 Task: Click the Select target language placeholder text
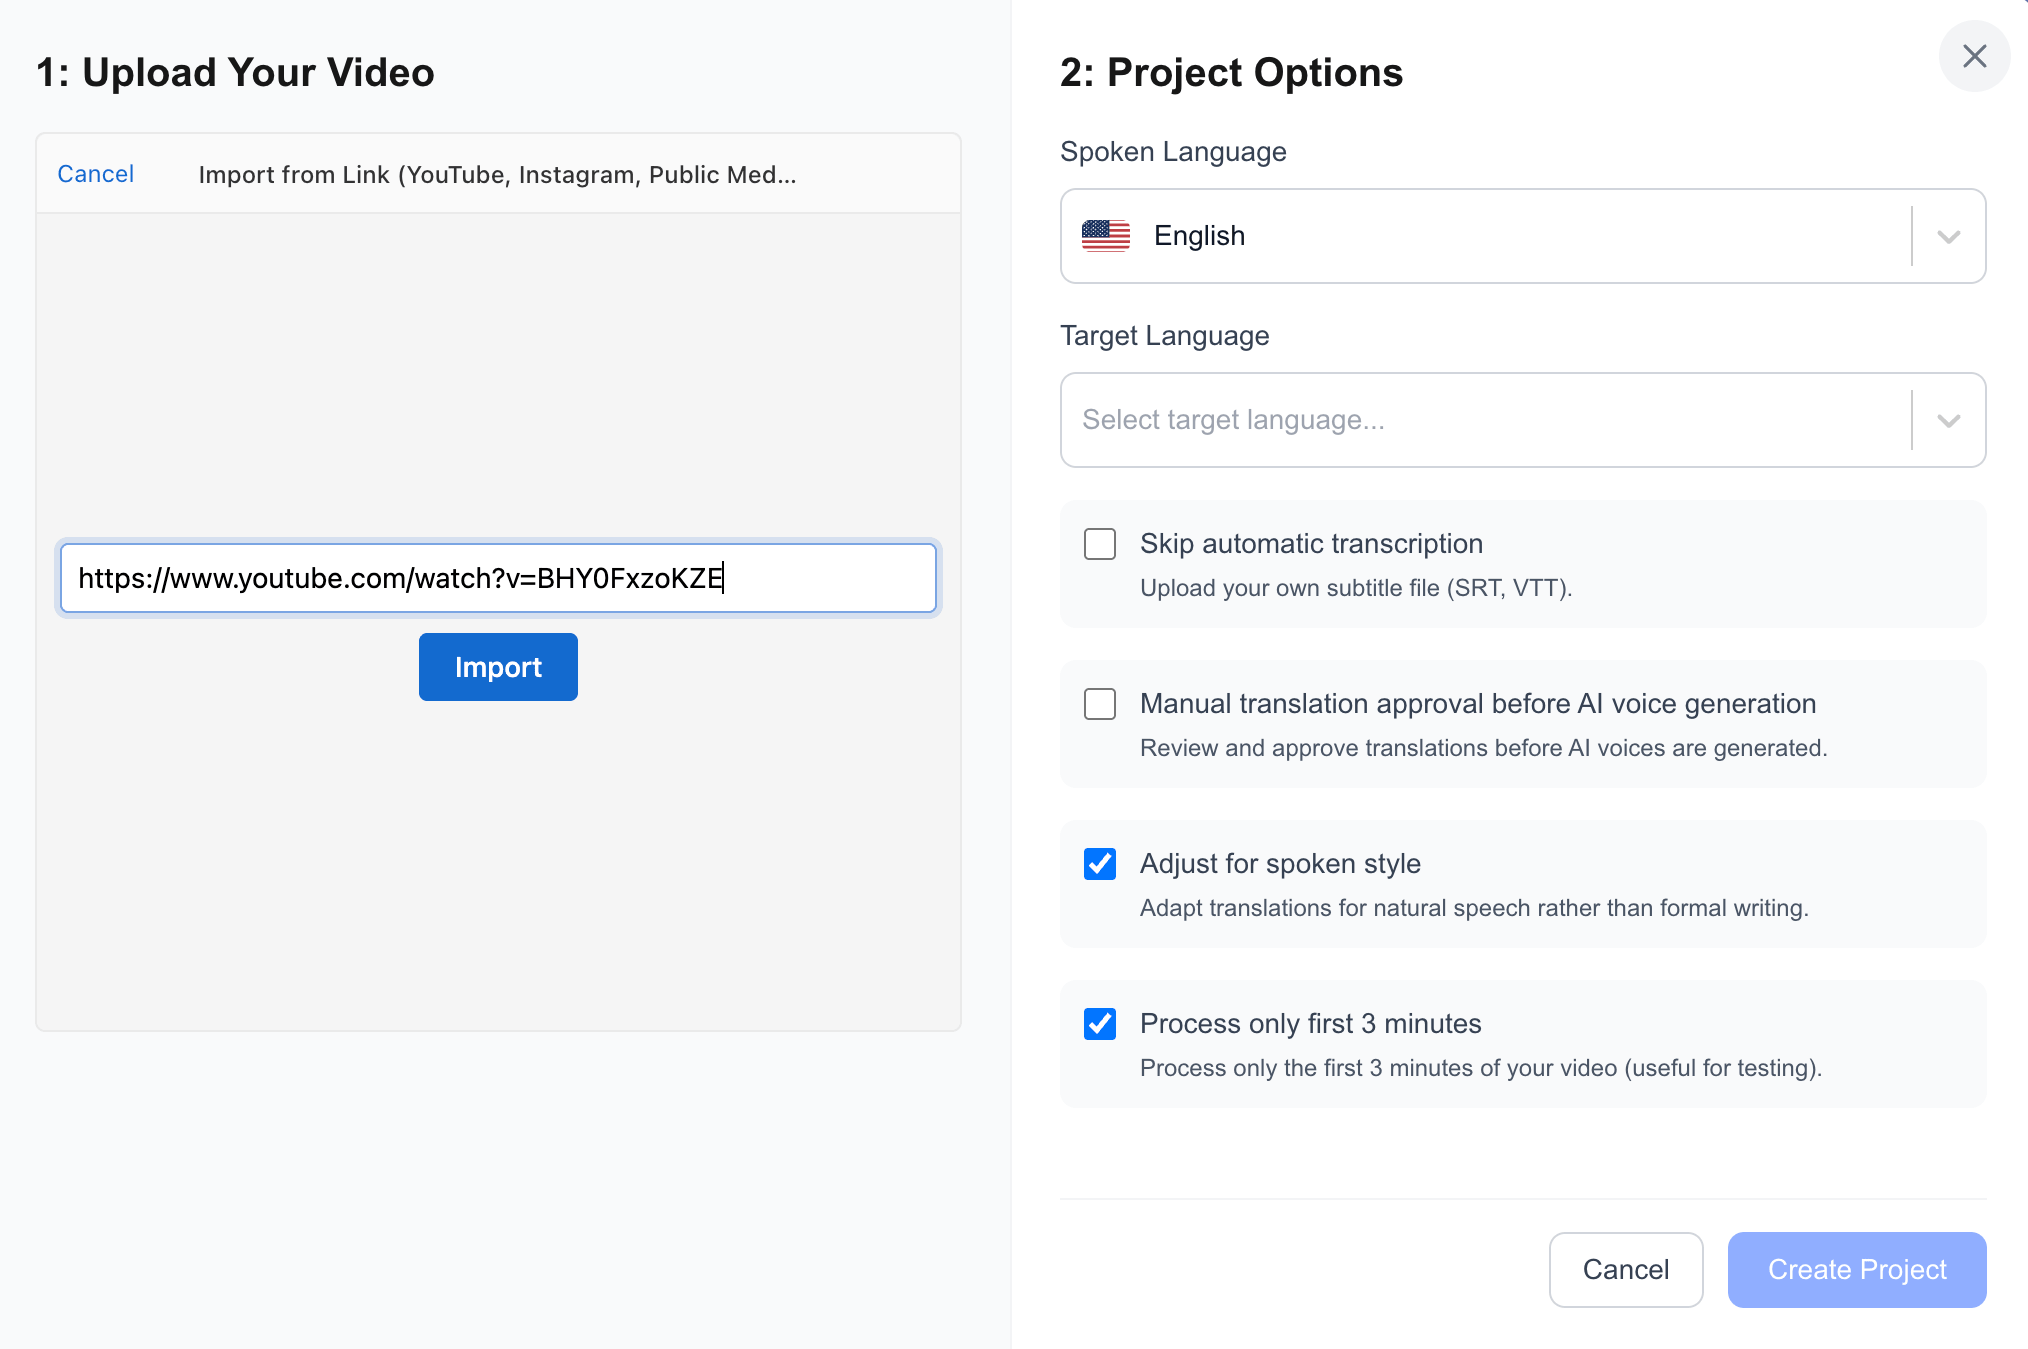coord(1233,420)
